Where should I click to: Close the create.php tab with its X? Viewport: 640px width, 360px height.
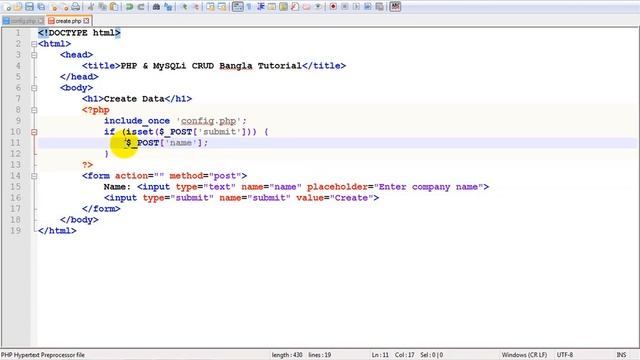point(86,21)
